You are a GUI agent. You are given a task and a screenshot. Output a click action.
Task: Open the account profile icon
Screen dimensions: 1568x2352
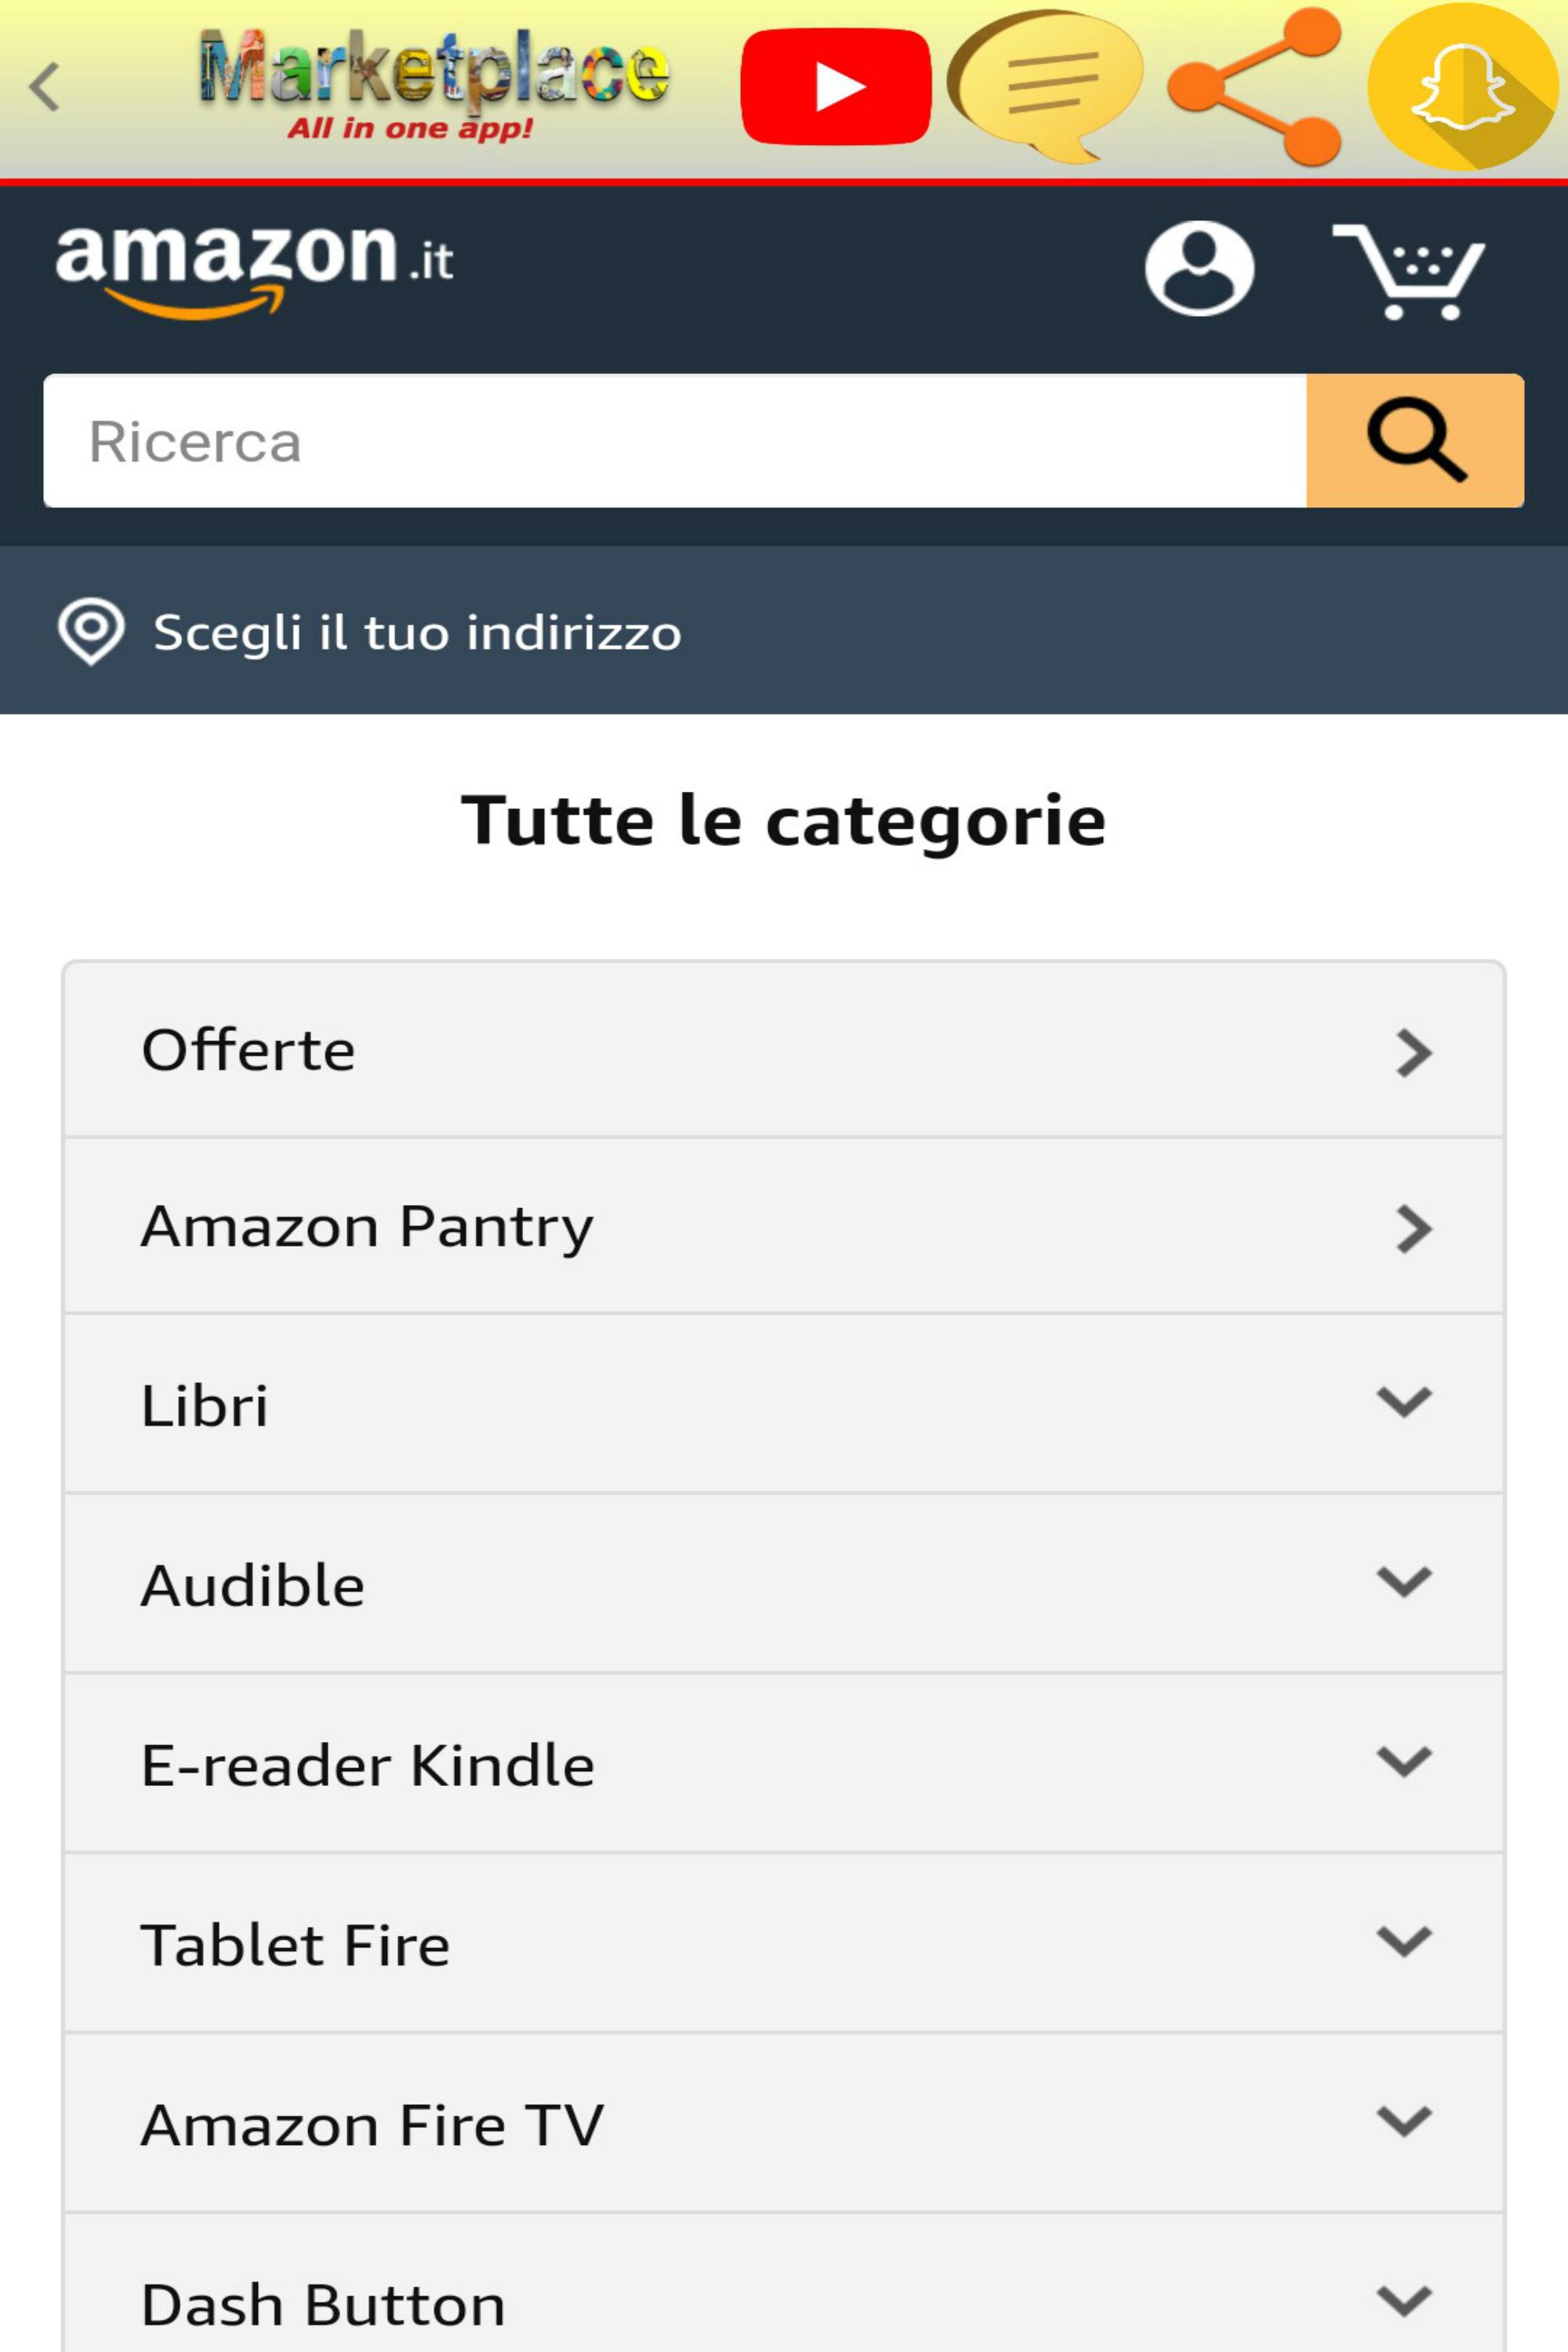click(1199, 268)
